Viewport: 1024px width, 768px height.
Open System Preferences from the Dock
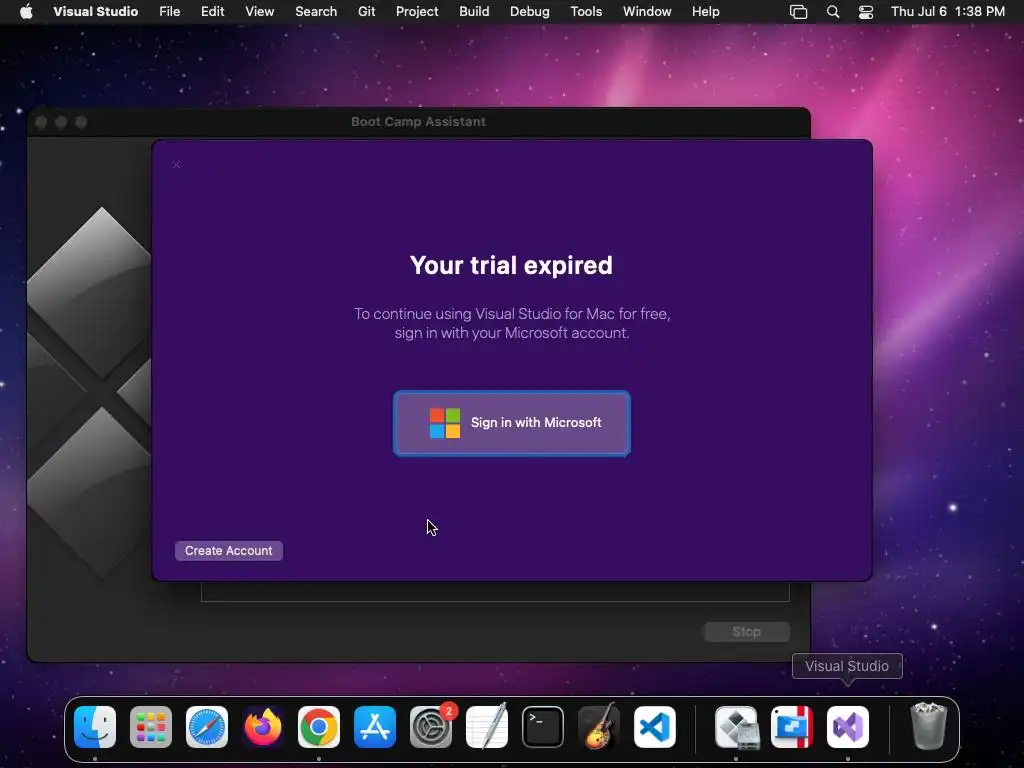click(431, 727)
